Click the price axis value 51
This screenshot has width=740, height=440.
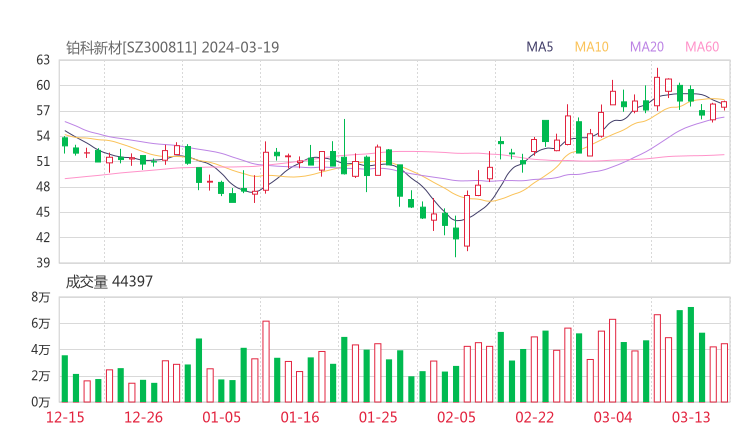(43, 161)
